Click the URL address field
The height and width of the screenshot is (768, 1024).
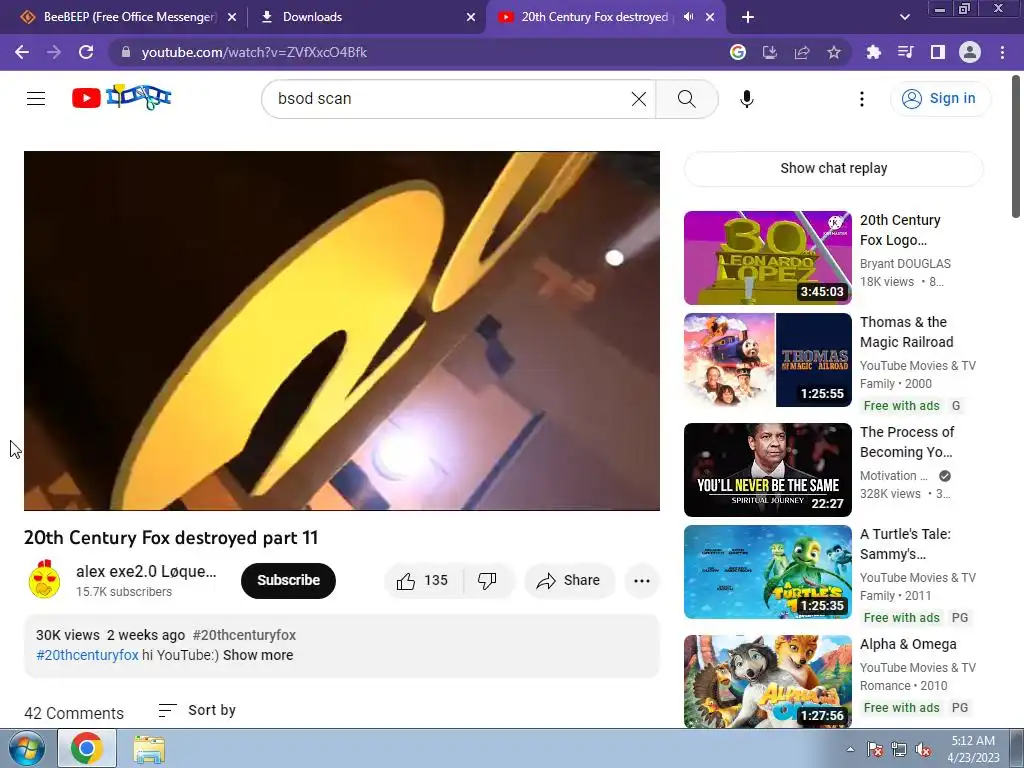point(418,52)
